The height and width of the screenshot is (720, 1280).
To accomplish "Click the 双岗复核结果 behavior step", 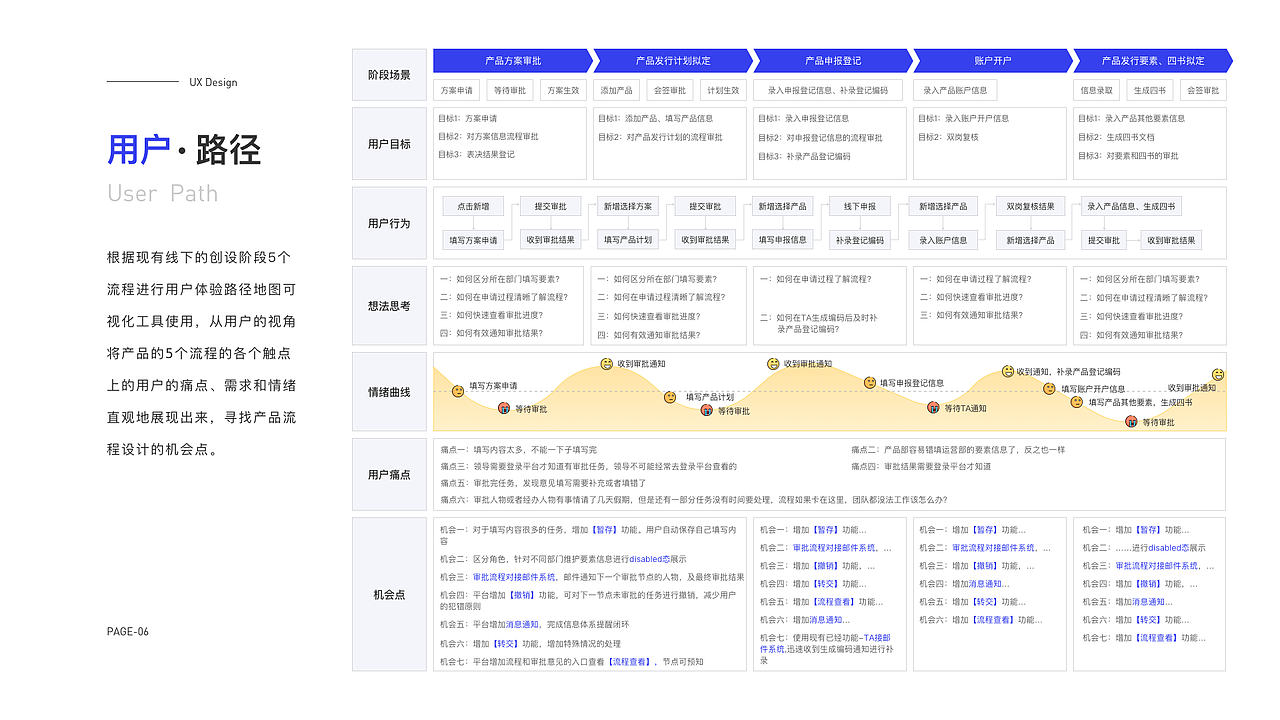I will point(1030,206).
